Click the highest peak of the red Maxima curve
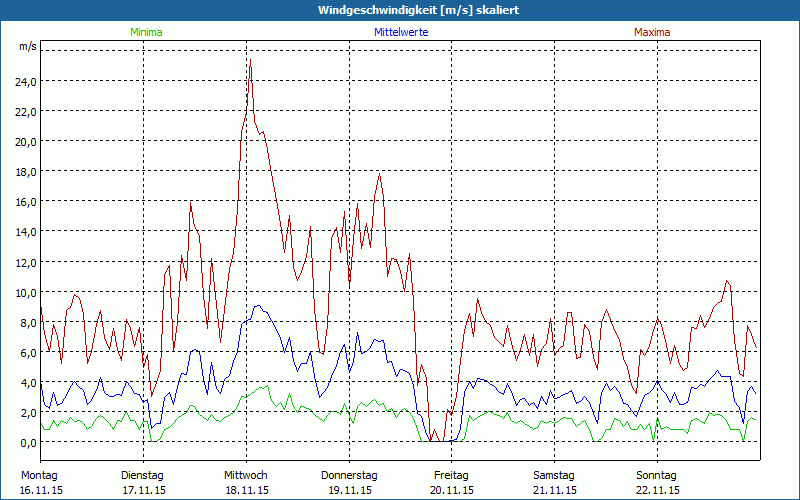Screen dimensions: 800x500 (x=250, y=60)
